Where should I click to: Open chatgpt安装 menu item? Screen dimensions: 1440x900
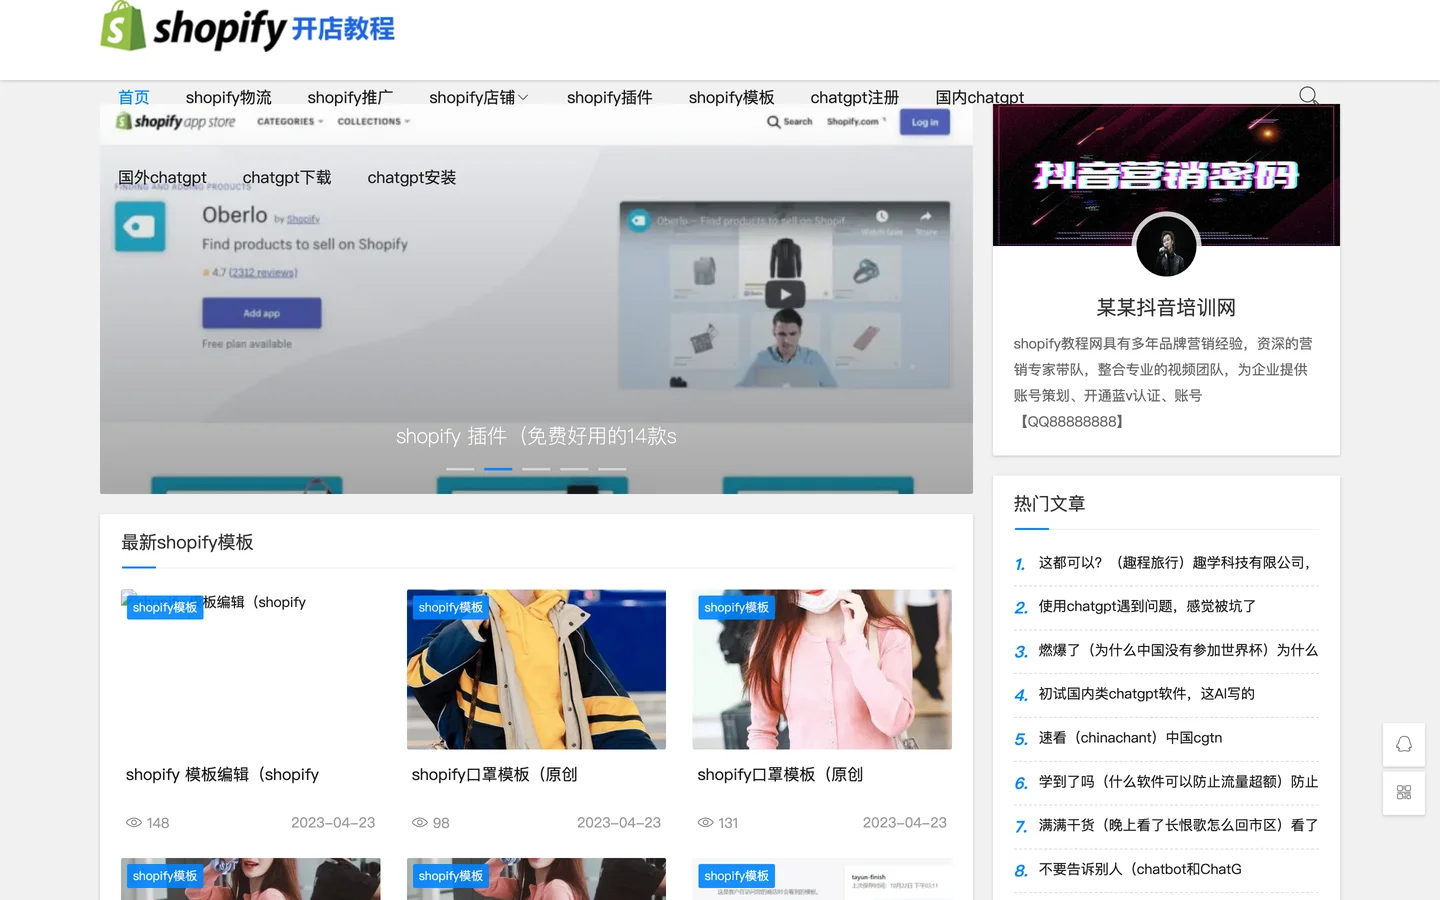[412, 177]
